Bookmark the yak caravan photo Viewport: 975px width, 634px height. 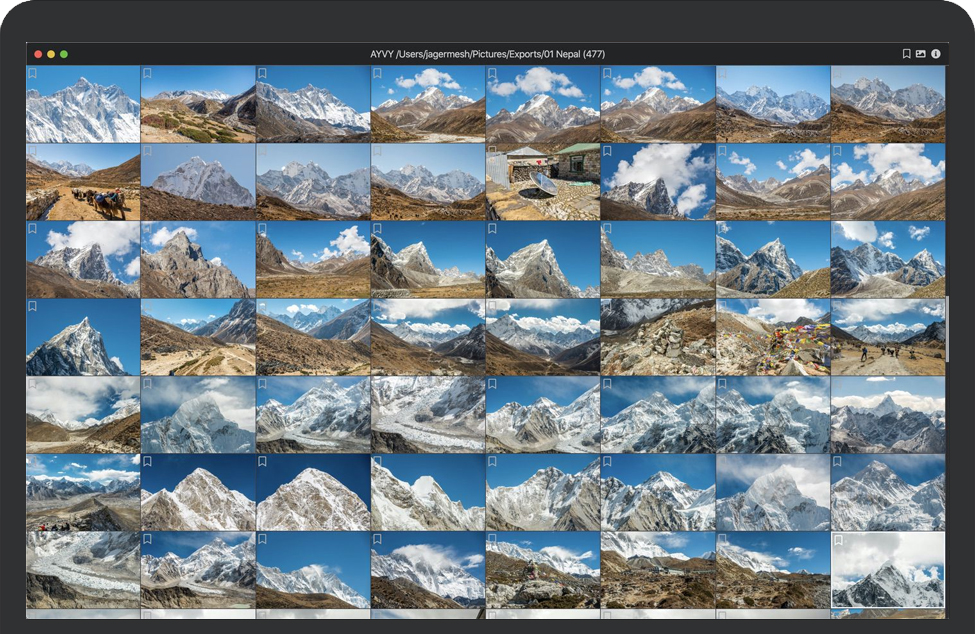point(32,151)
